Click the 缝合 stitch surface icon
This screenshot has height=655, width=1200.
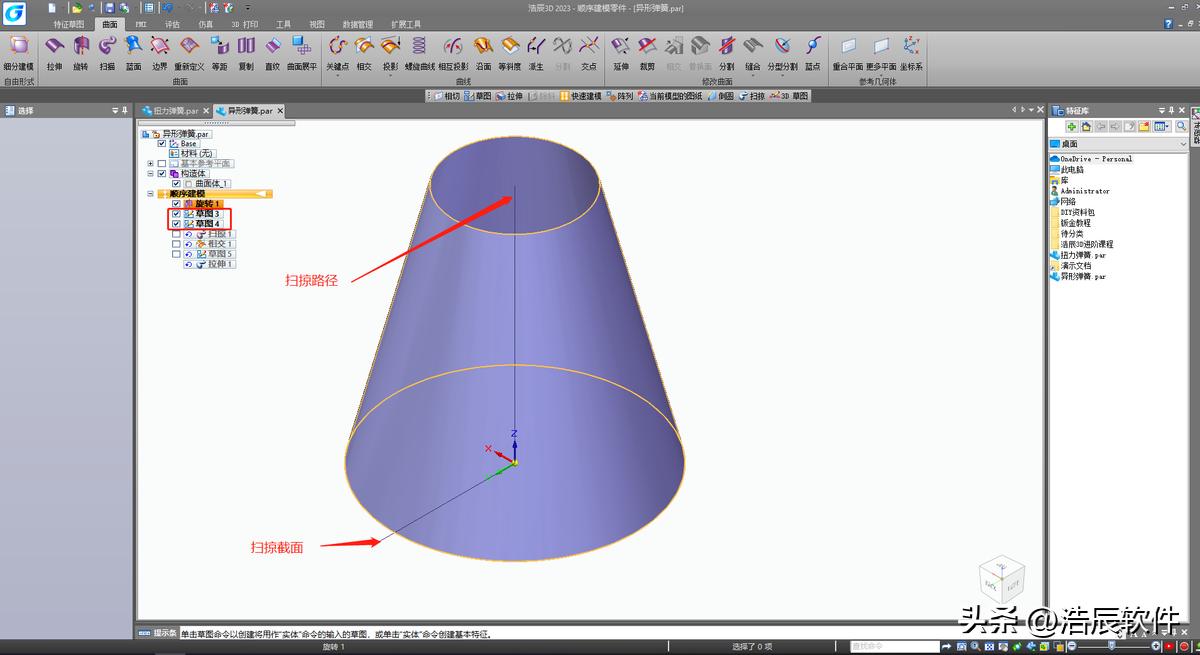point(752,51)
